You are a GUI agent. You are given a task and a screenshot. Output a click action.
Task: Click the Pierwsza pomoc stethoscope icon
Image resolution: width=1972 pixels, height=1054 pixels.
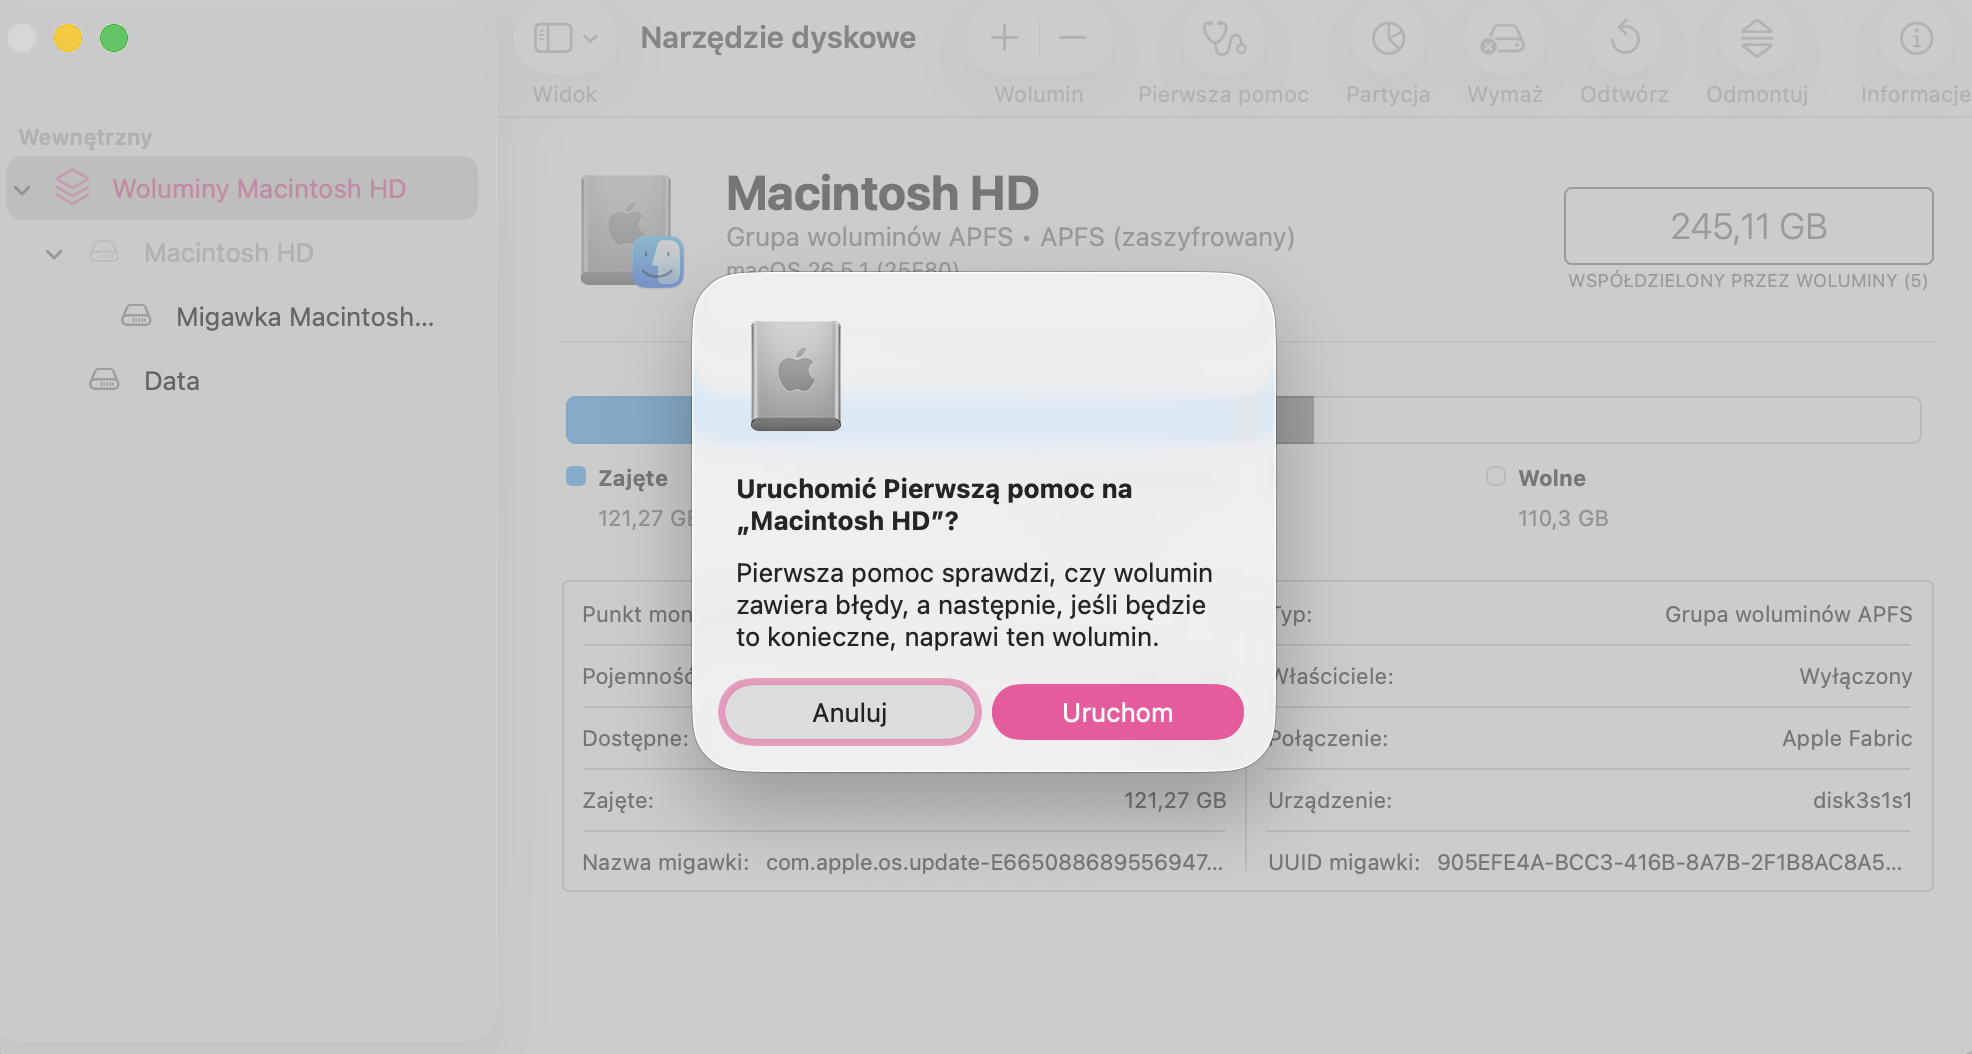coord(1224,39)
